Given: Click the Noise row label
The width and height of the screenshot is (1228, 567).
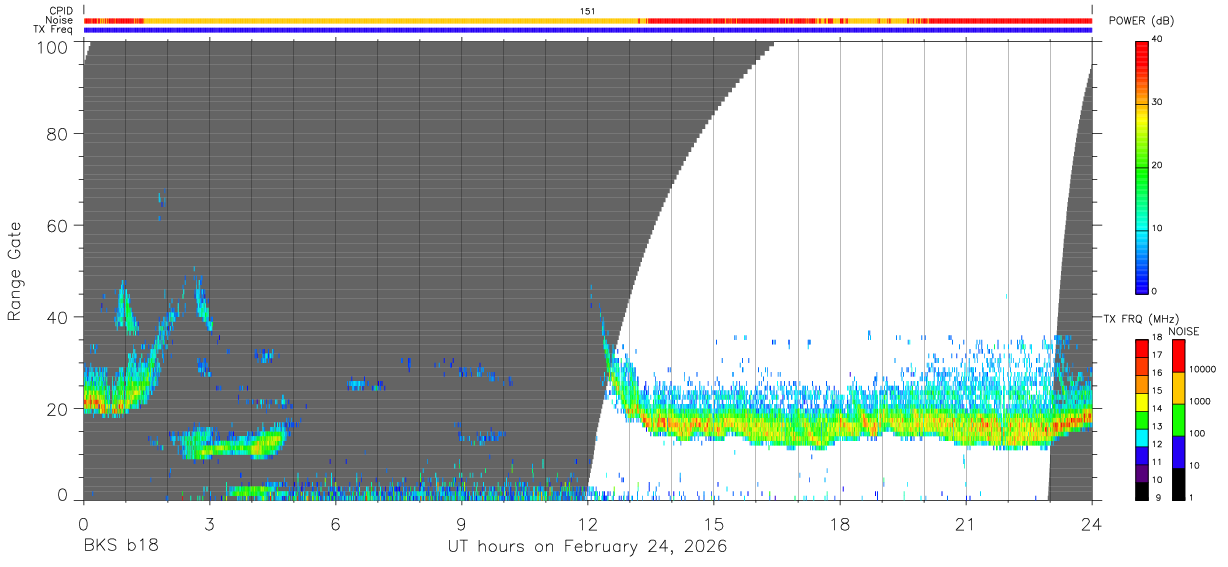Looking at the screenshot, I should 60,20.
